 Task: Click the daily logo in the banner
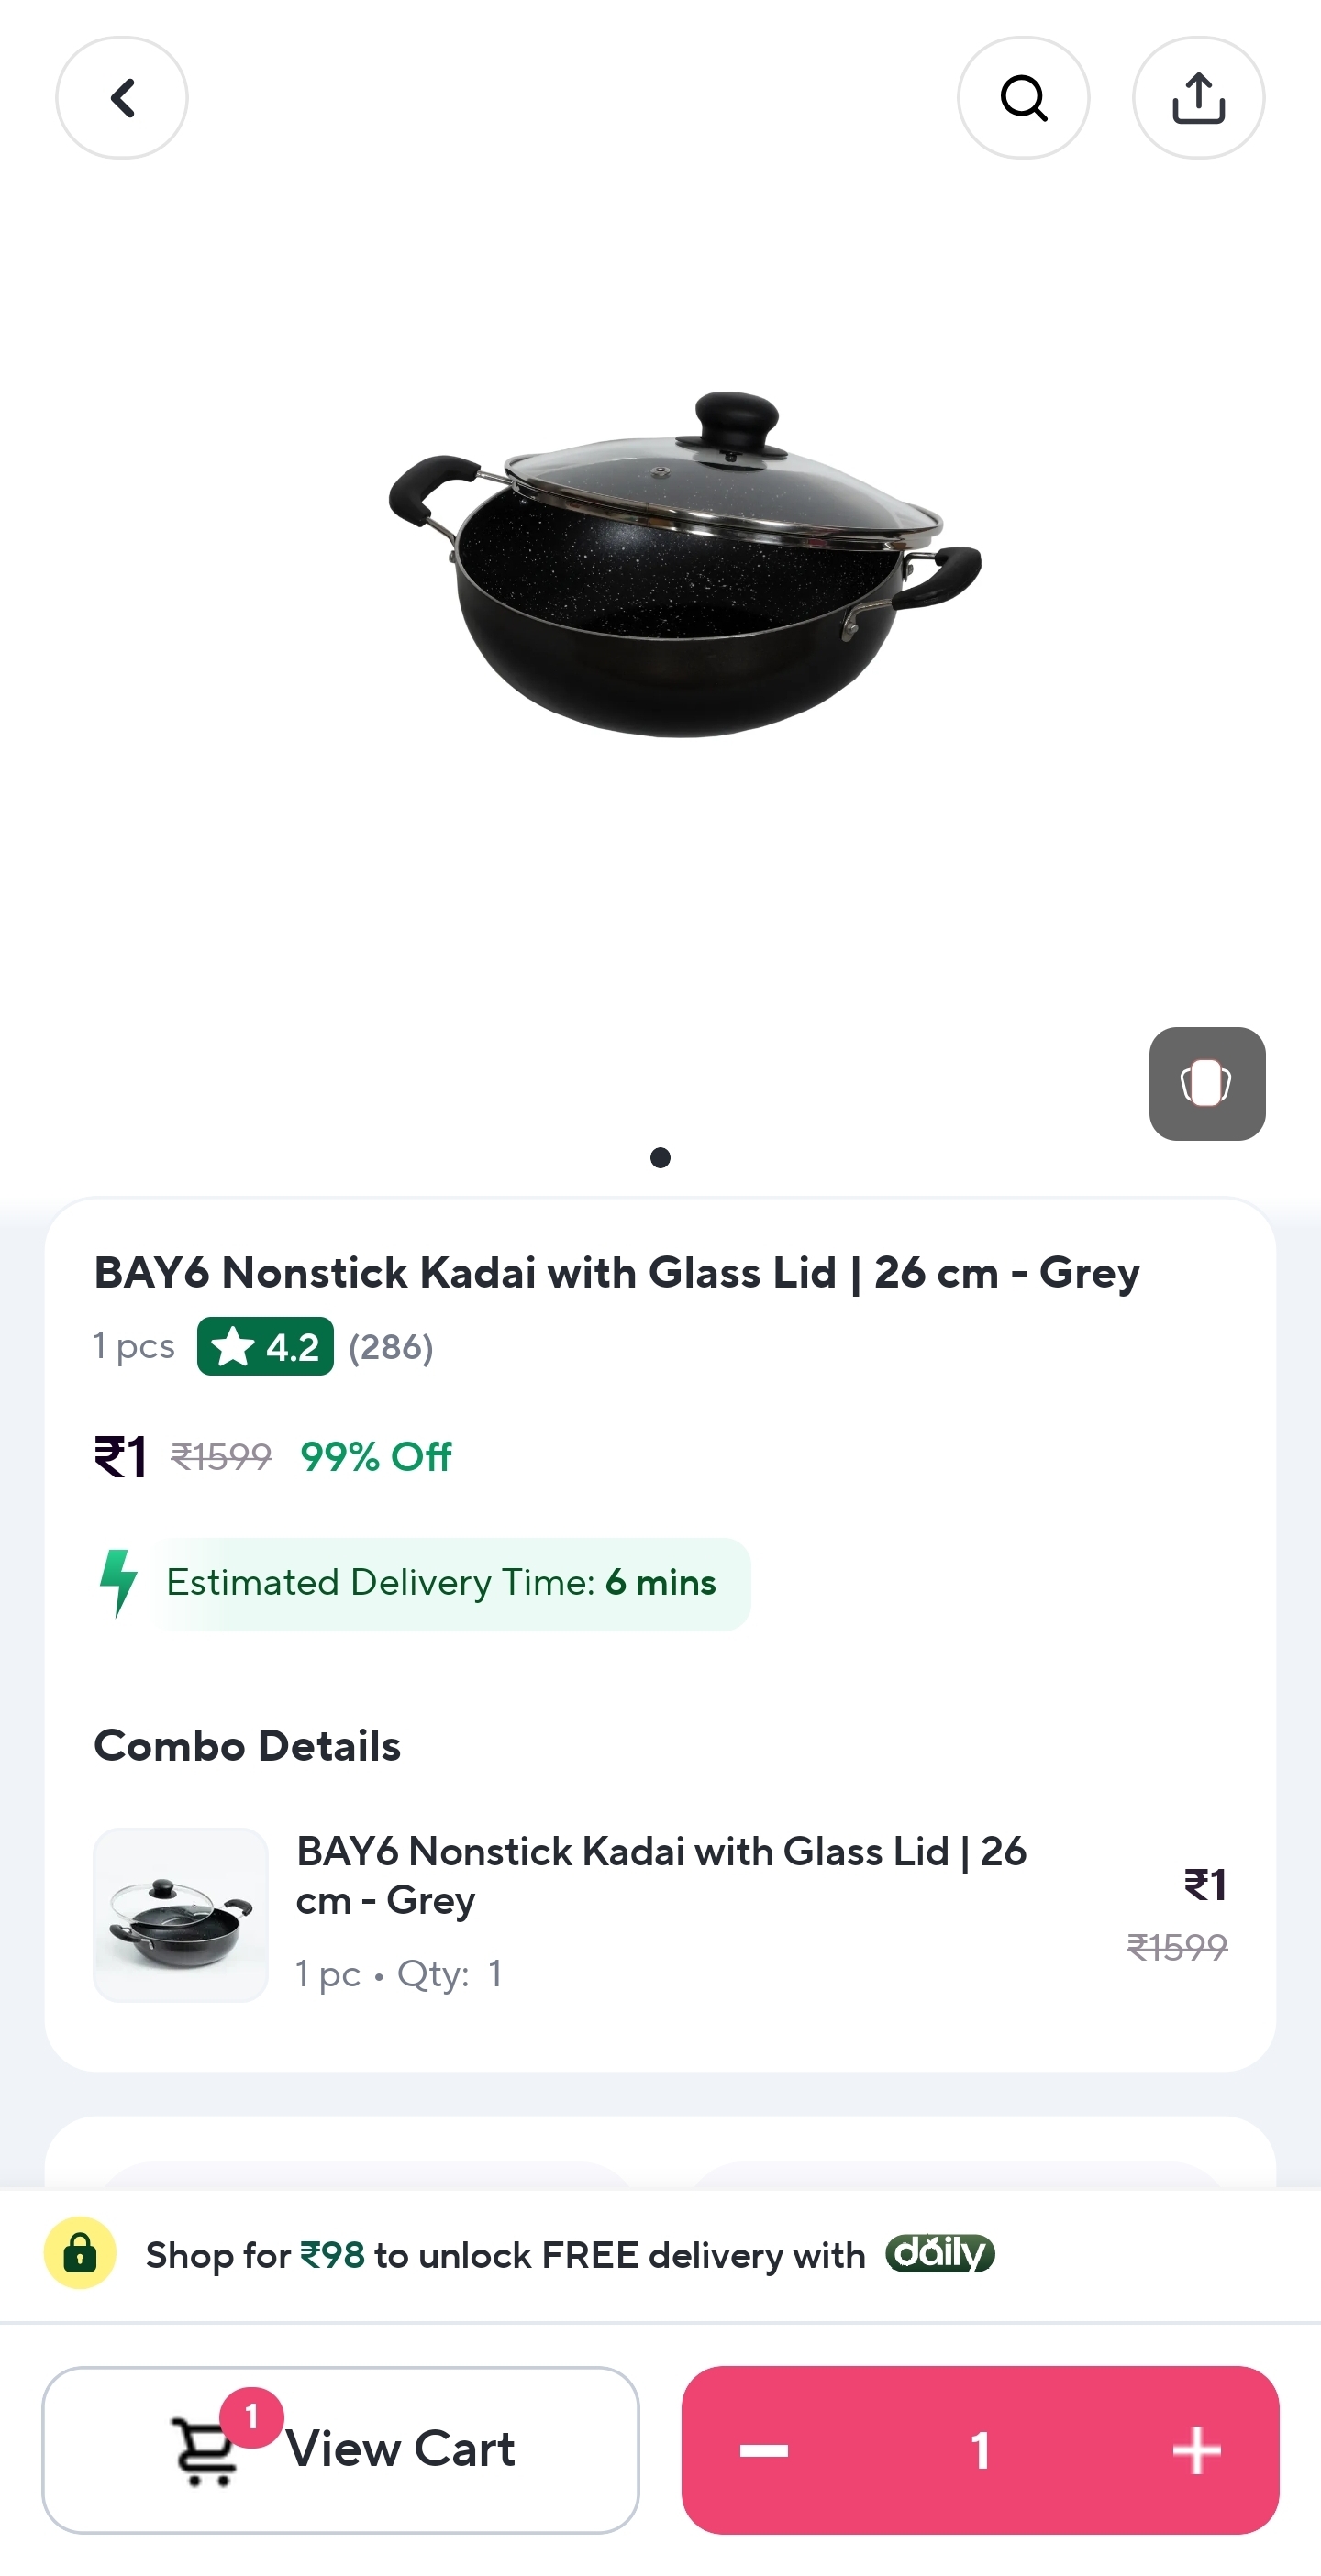pyautogui.click(x=938, y=2255)
